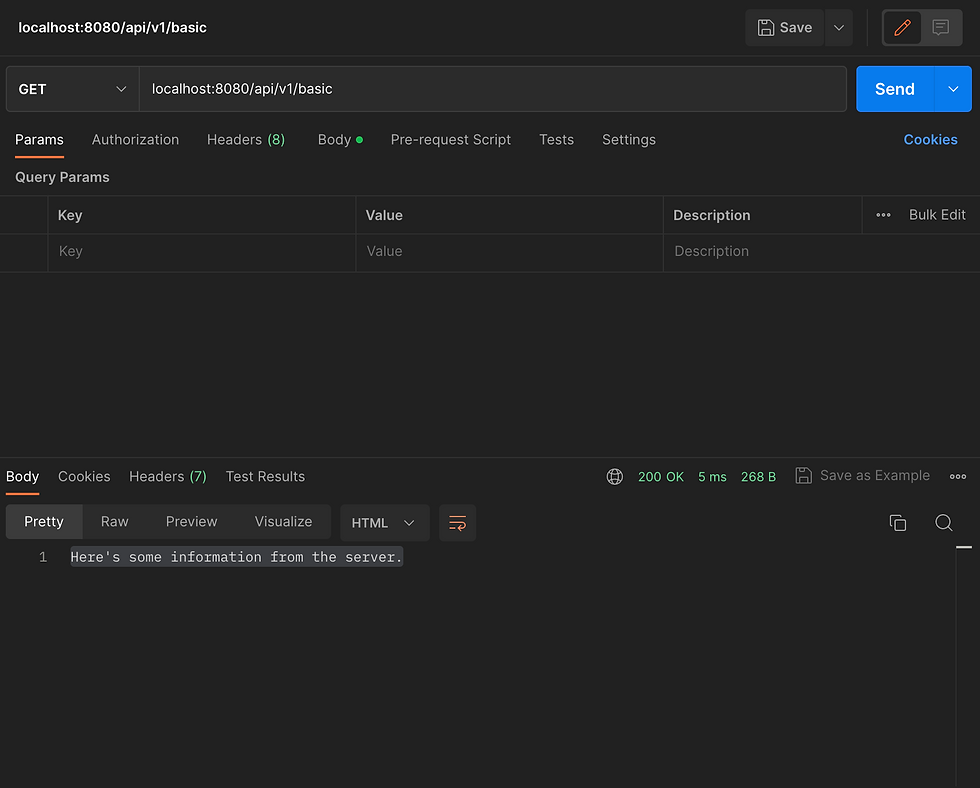This screenshot has height=788, width=980.
Task: Expand the Send options arrow
Action: point(953,89)
